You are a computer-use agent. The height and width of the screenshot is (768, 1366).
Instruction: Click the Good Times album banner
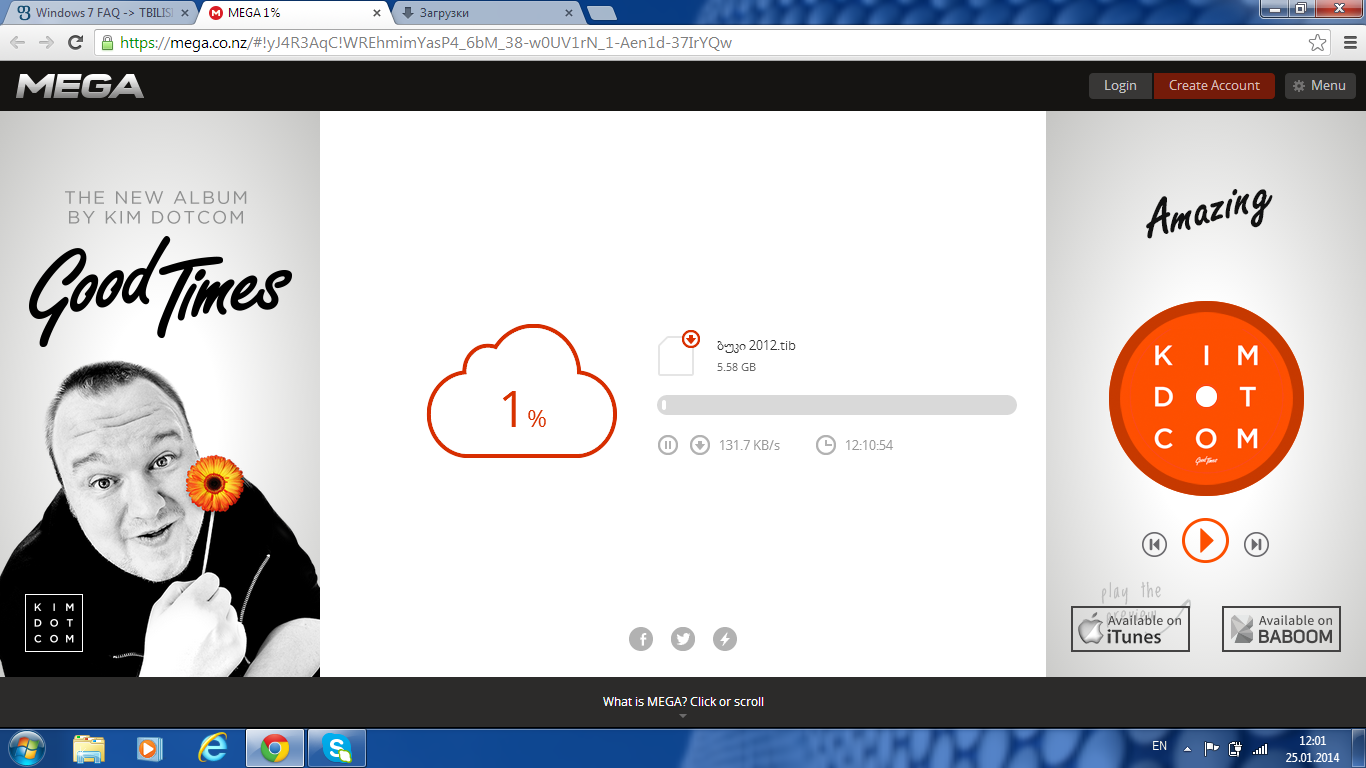(160, 394)
